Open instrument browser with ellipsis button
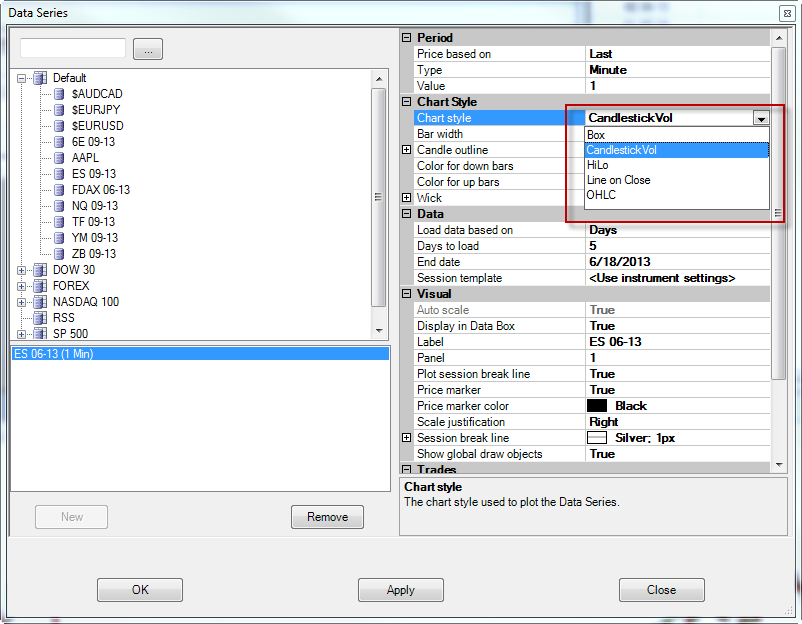 (148, 49)
